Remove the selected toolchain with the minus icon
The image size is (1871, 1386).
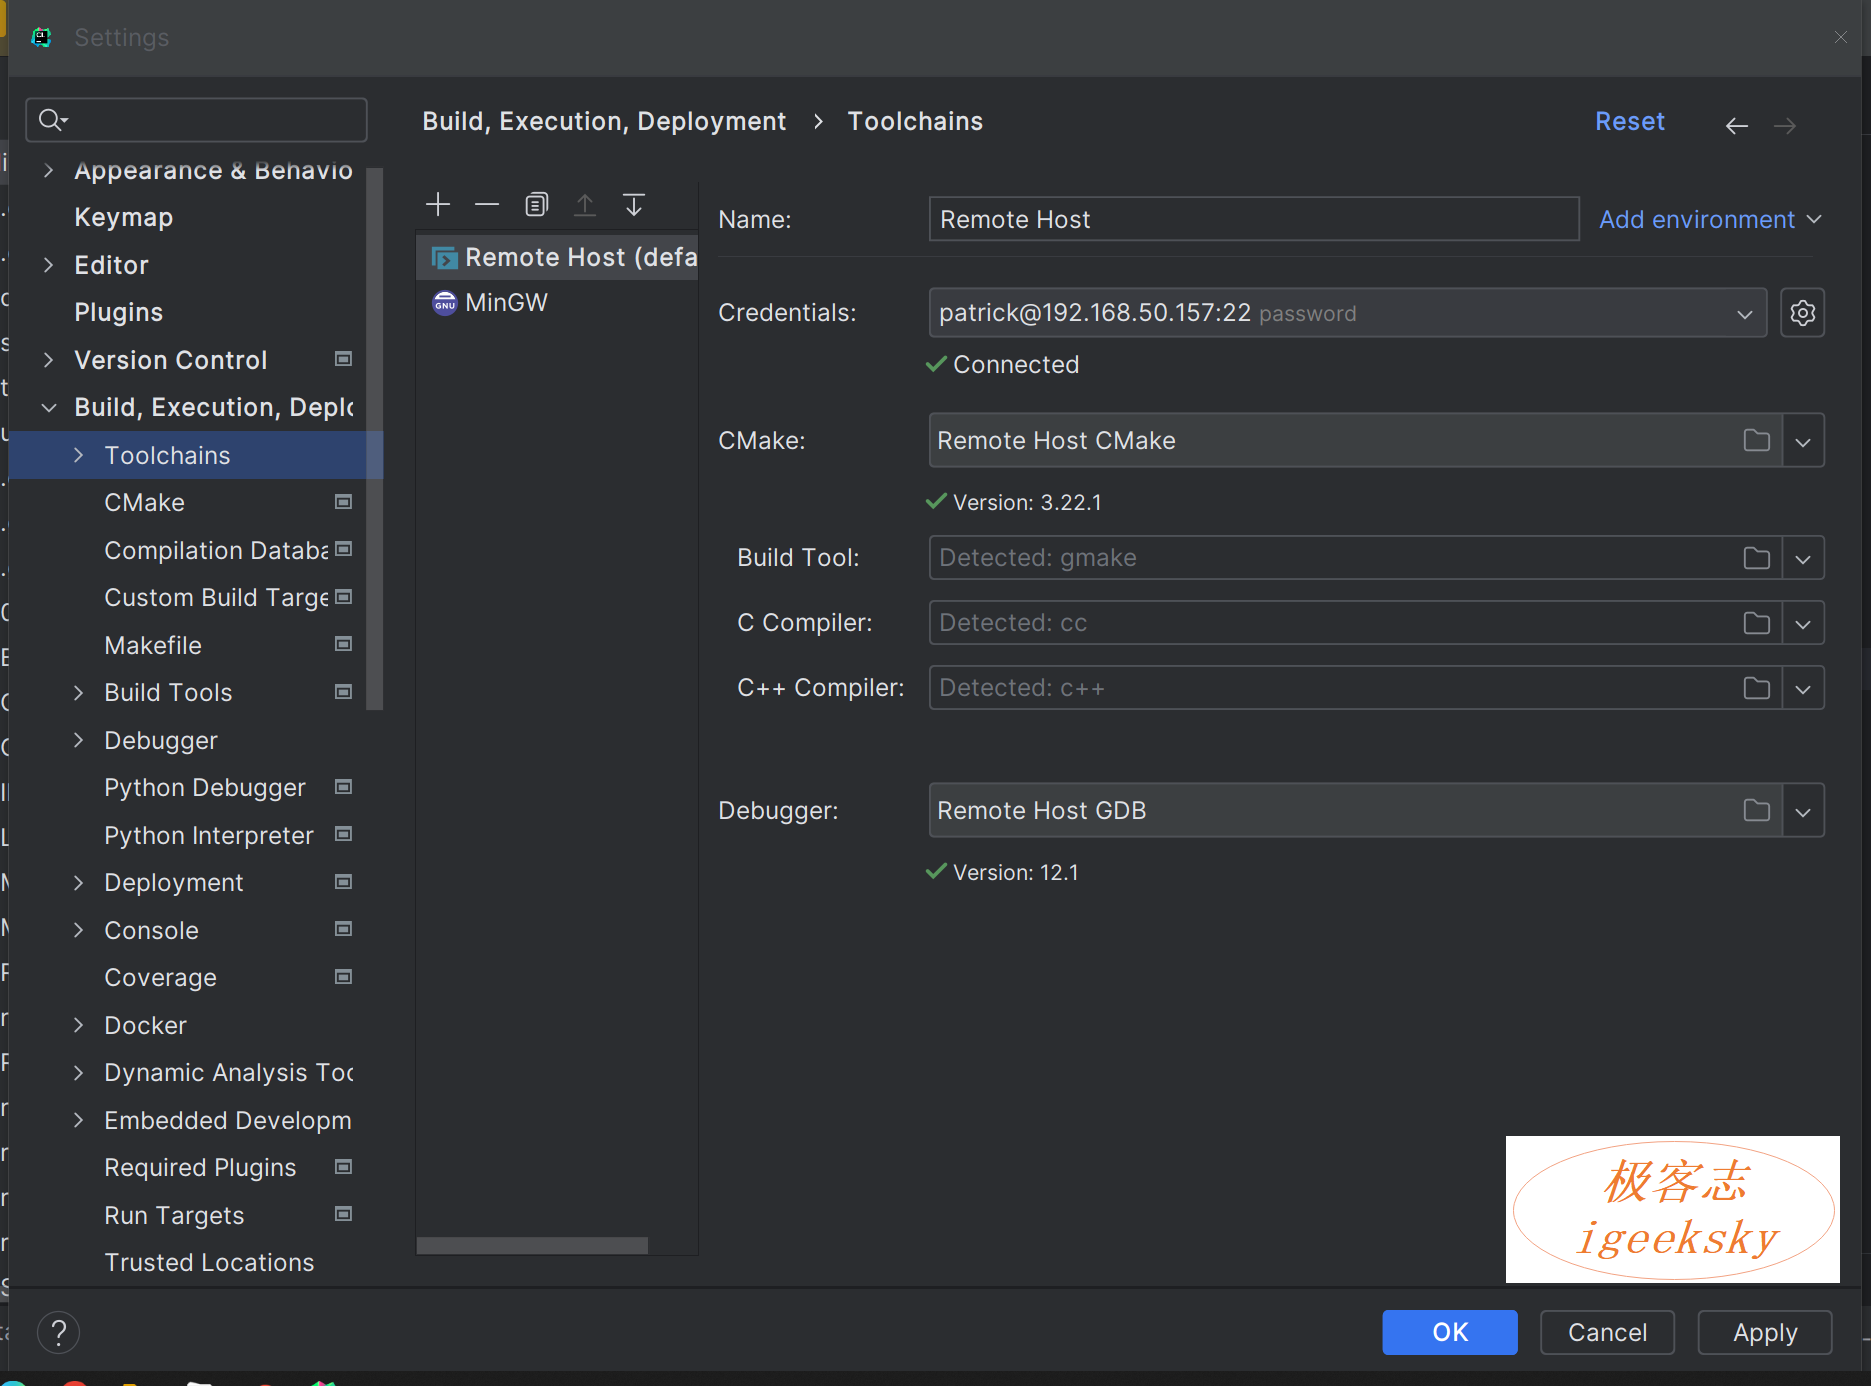(487, 205)
